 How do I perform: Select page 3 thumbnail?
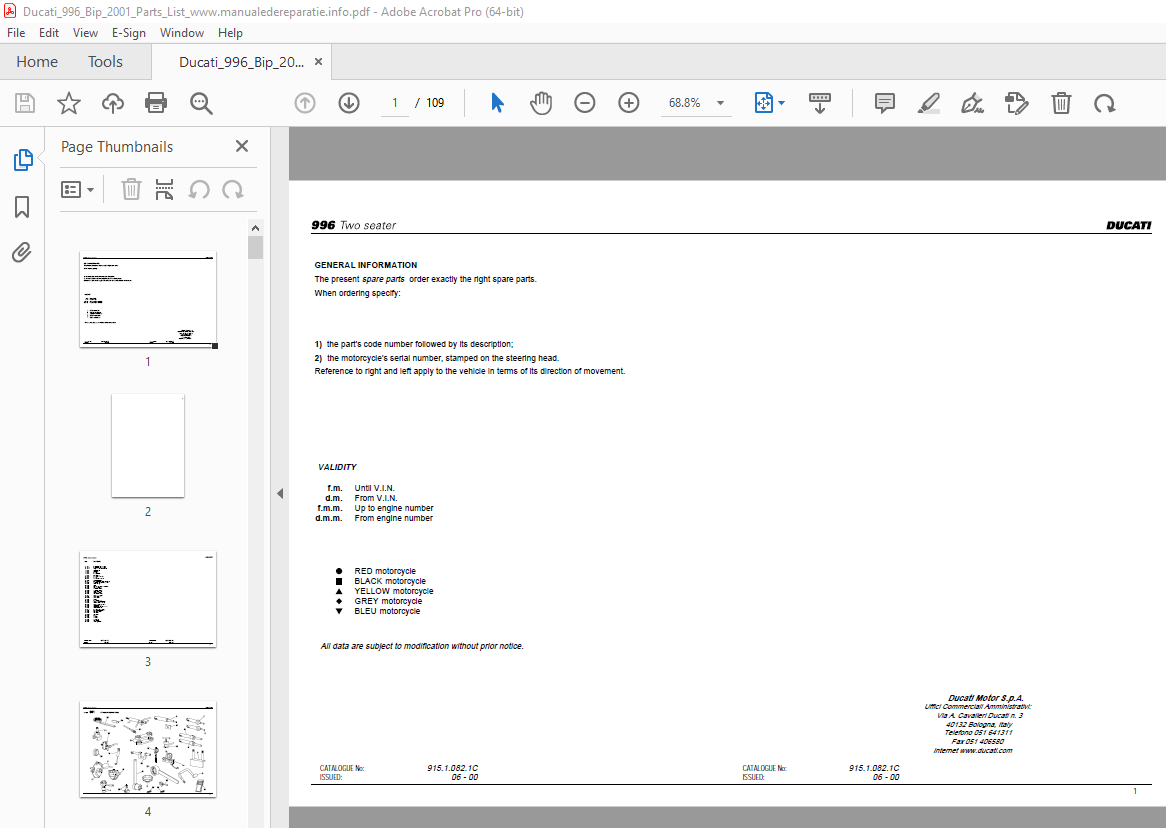click(148, 600)
